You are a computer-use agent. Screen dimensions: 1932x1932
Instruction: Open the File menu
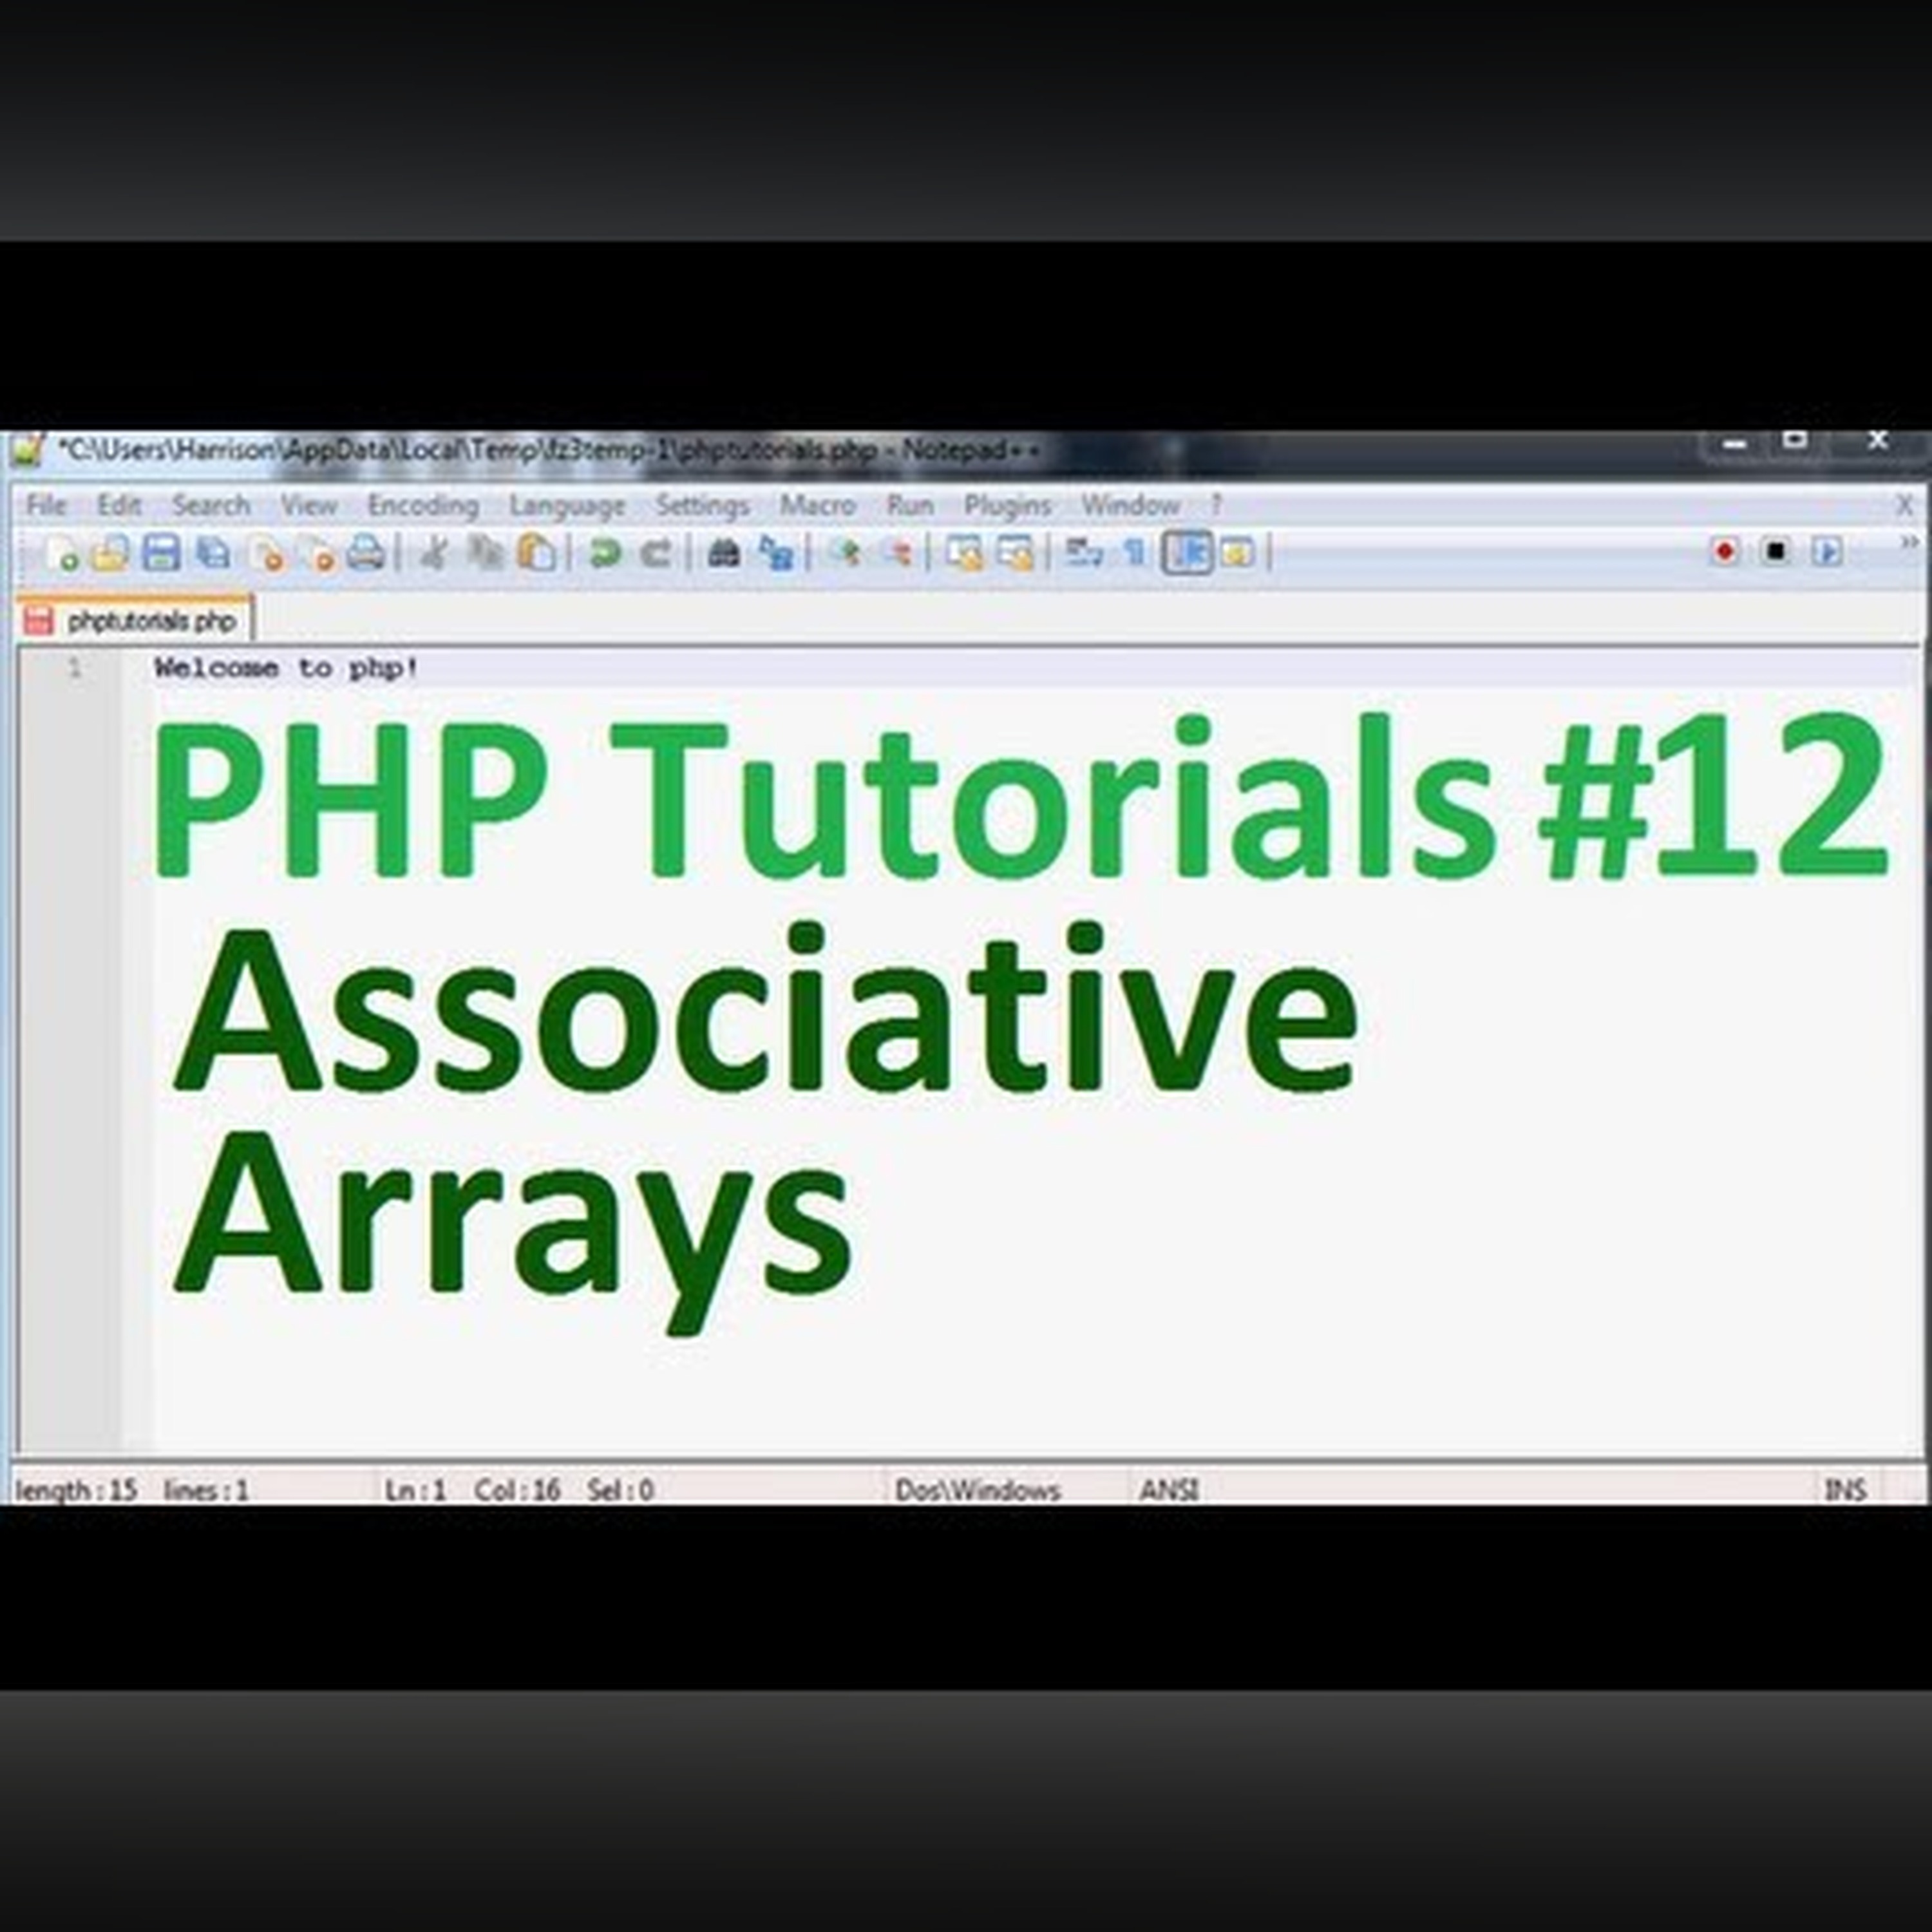point(46,505)
